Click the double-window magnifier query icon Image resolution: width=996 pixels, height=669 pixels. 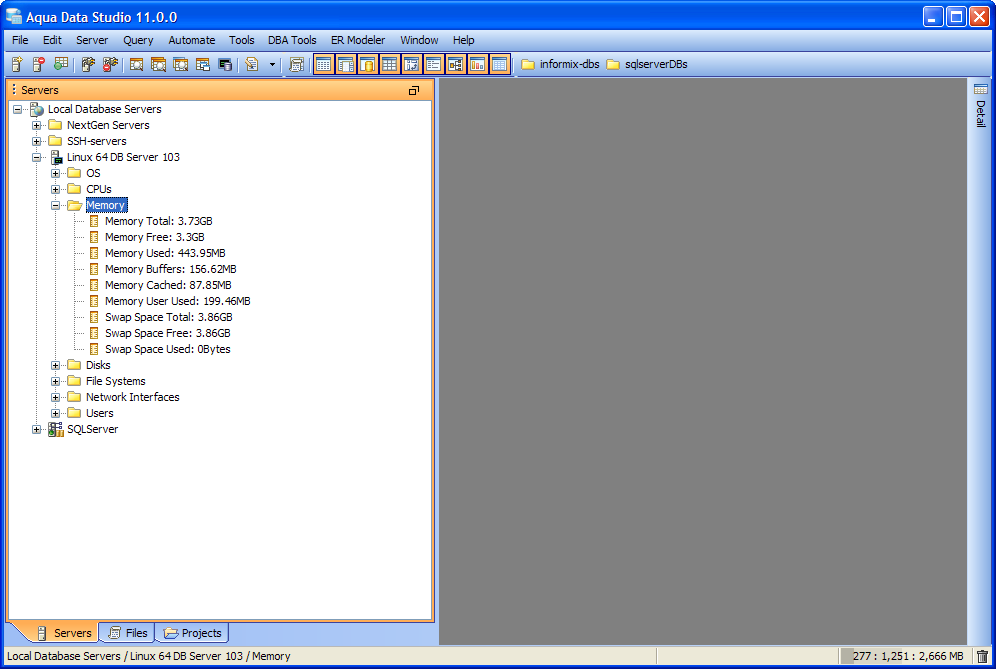[x=158, y=64]
